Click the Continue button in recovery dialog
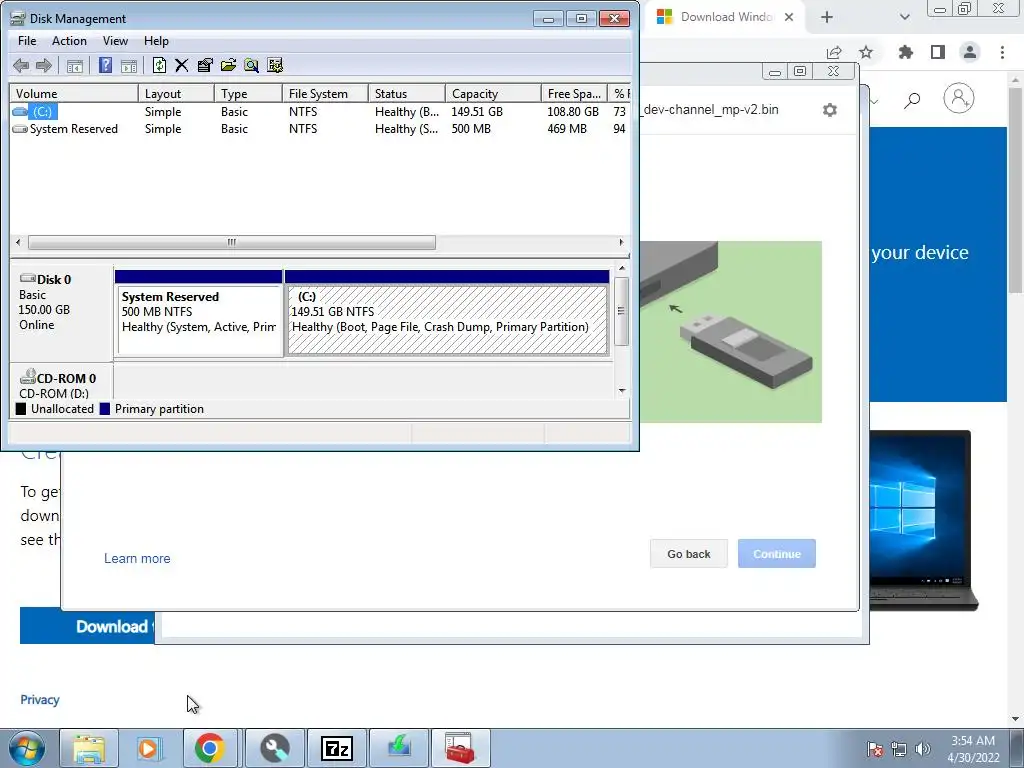This screenshot has height=768, width=1024. (776, 554)
